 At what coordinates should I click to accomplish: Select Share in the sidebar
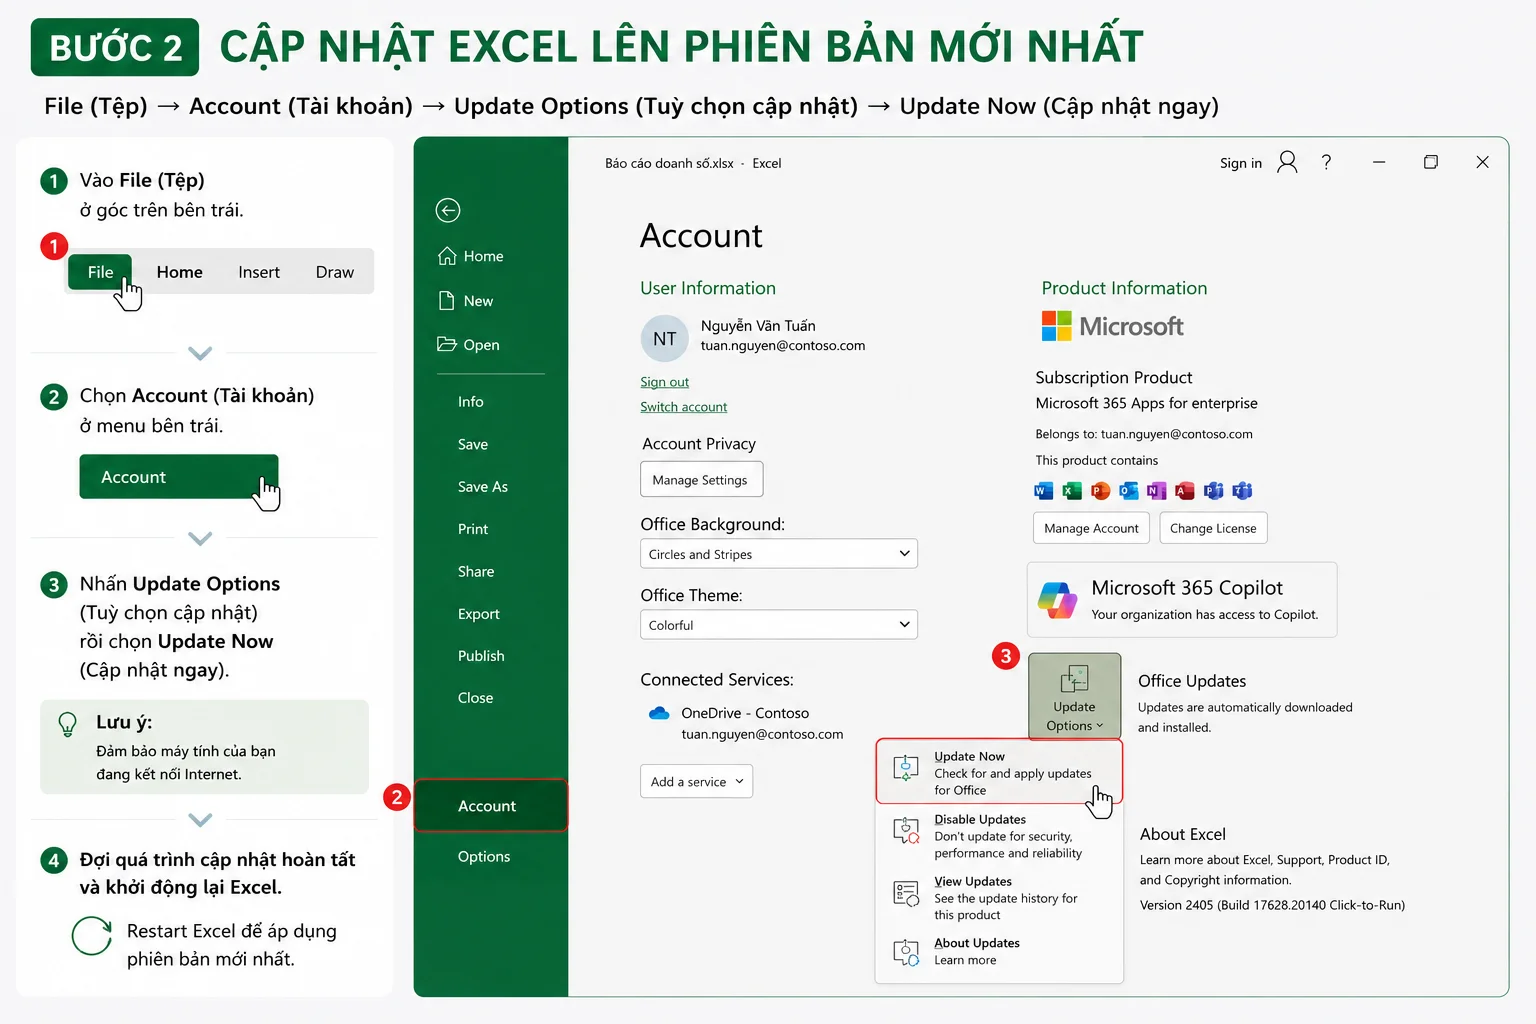476,572
